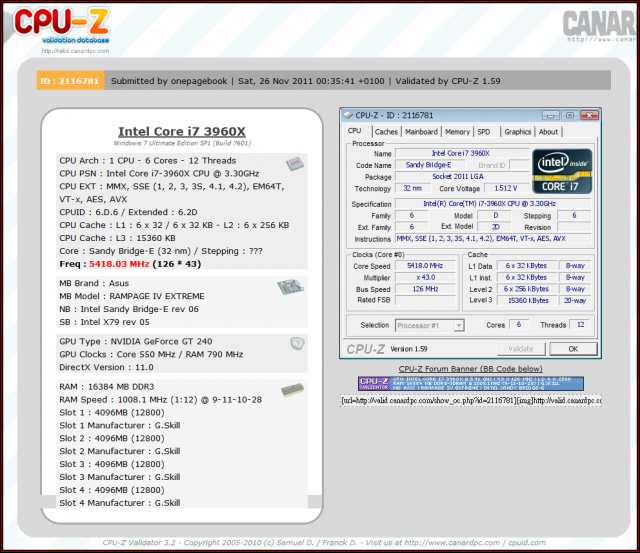This screenshot has height=553, width=640.
Task: Click the GPU Type NVIDIA GeForce GT 240 line
Action: [136, 342]
